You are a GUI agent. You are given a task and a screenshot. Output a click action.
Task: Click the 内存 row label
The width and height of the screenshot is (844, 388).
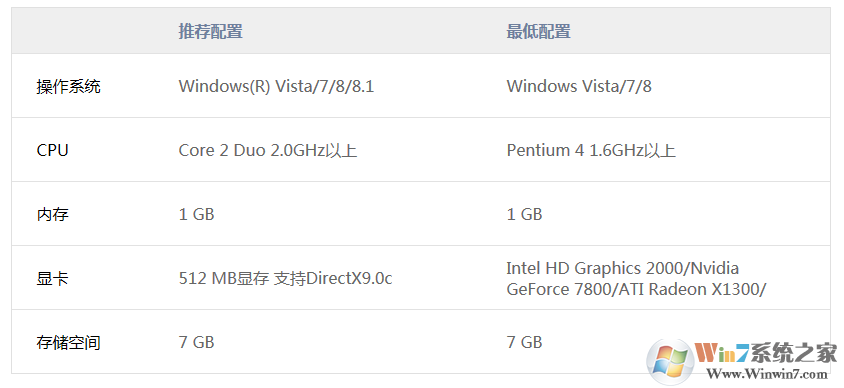point(52,214)
